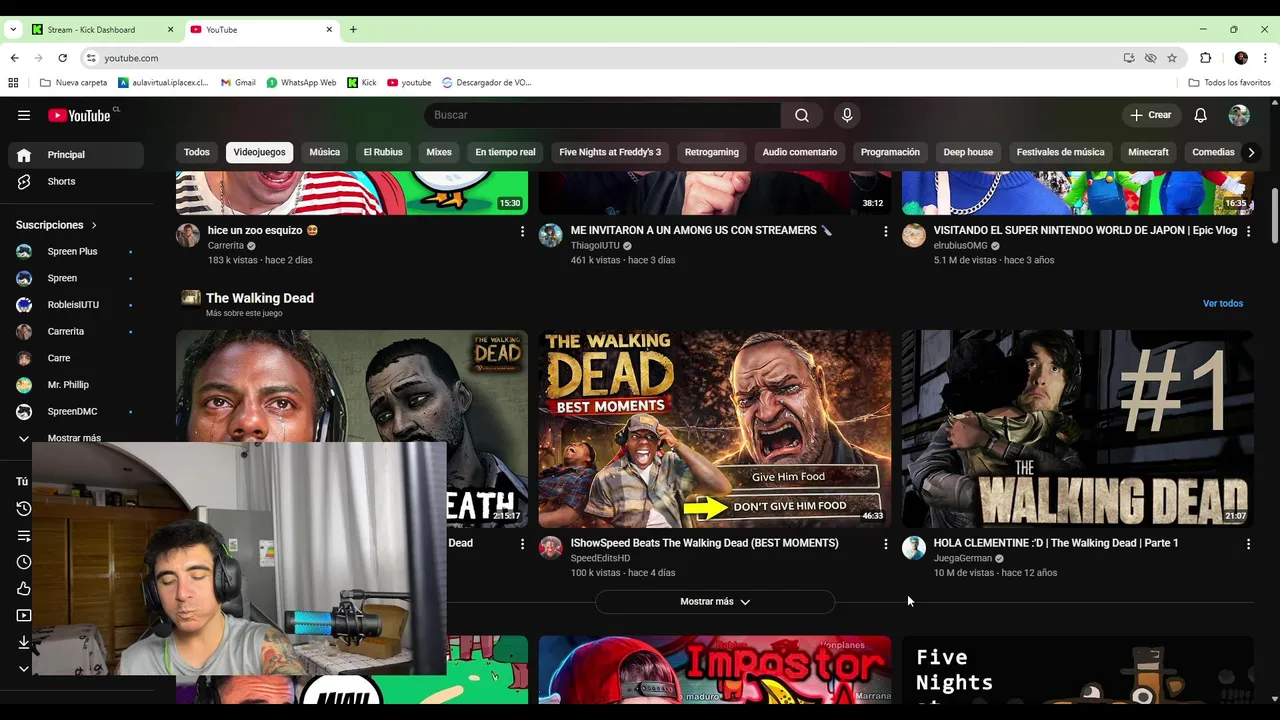
Task: Open The Walking Dead game heading
Action: [260, 298]
